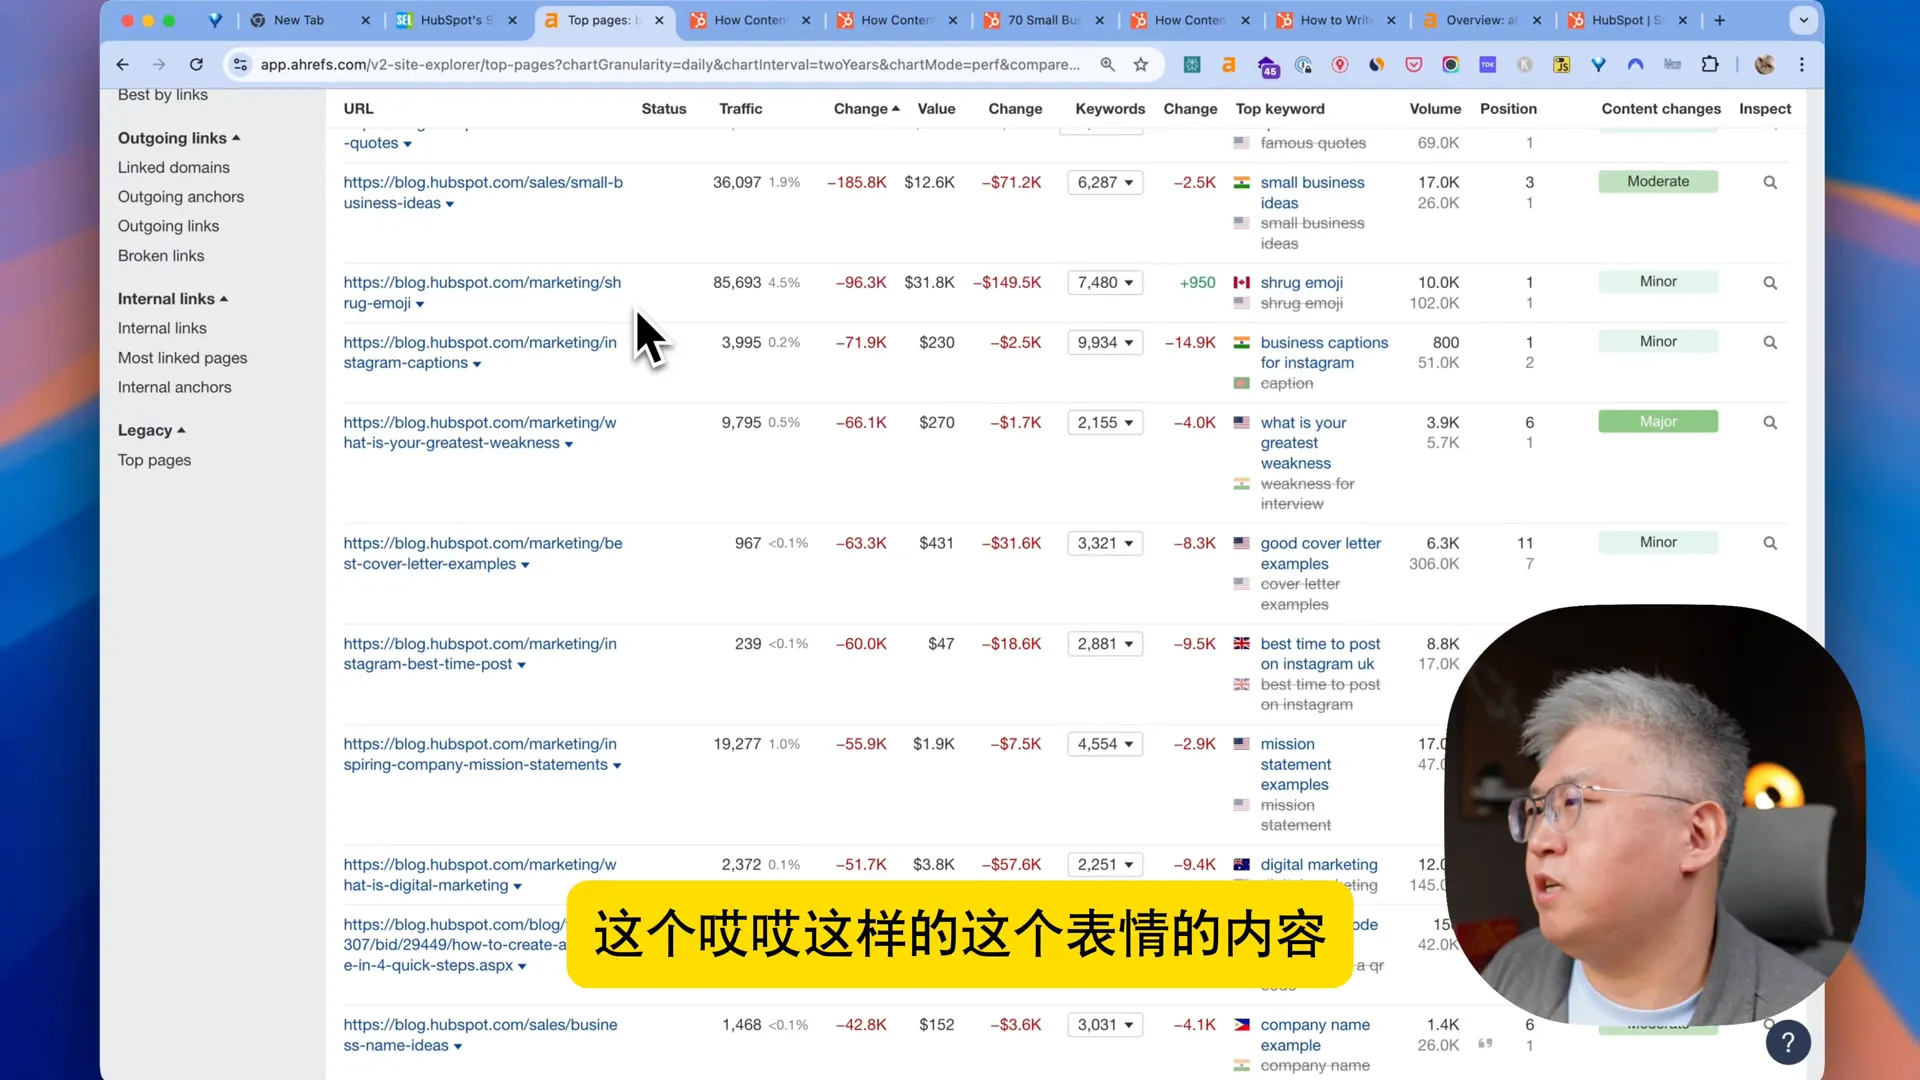Open the browser extensions puzzle icon
Viewport: 1920px width, 1080px height.
pyautogui.click(x=1710, y=64)
